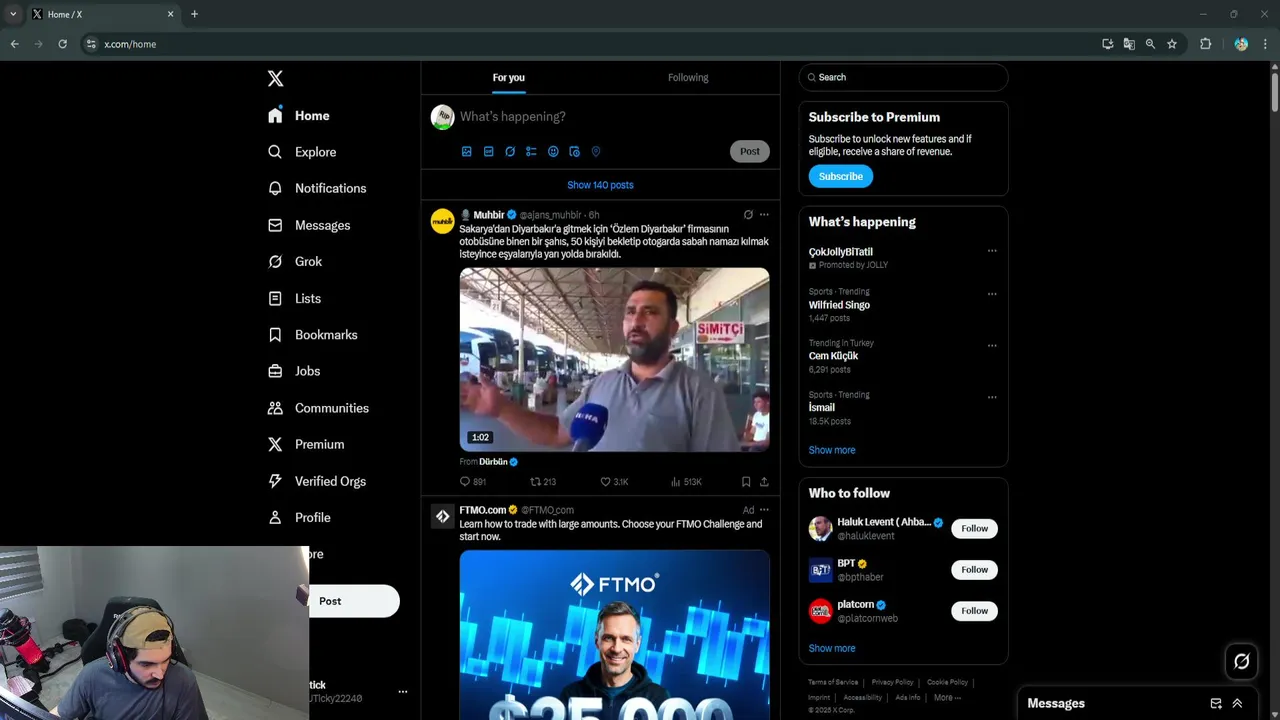Open Muhbir profile avatar
This screenshot has width=1280, height=720.
(442, 221)
